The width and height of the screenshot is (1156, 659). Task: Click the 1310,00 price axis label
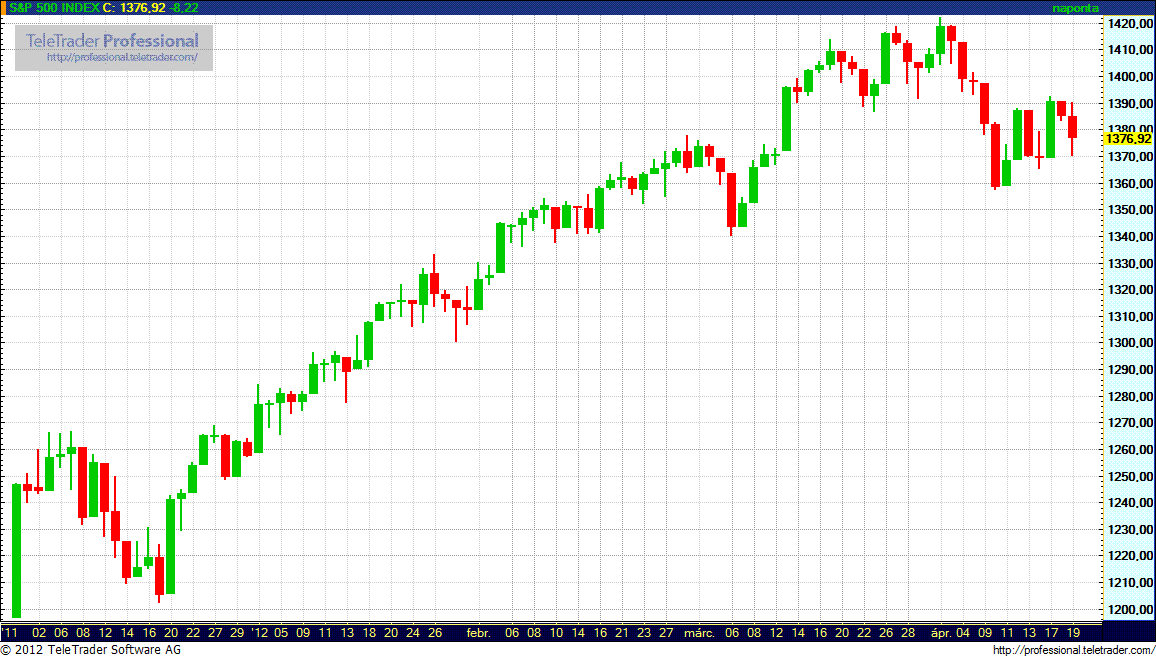[1129, 316]
